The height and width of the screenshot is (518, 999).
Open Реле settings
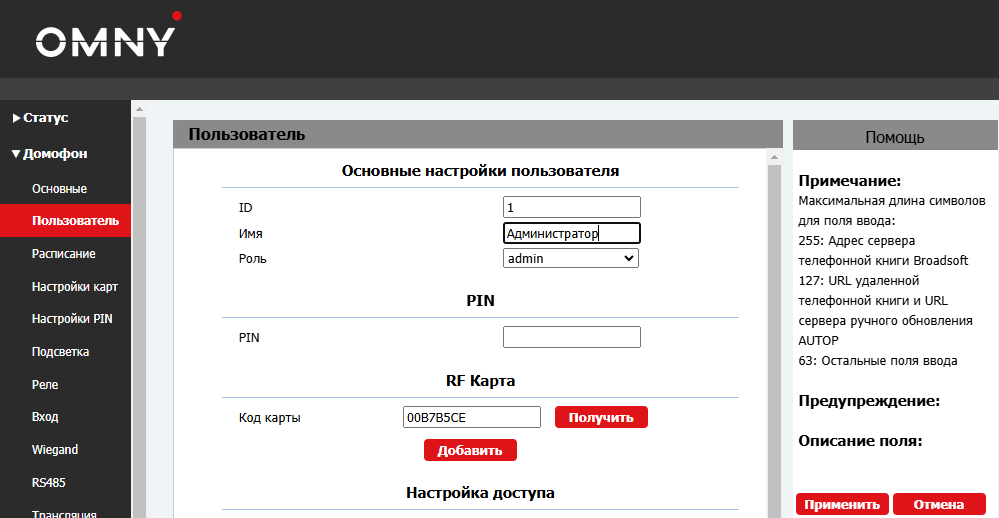point(45,385)
